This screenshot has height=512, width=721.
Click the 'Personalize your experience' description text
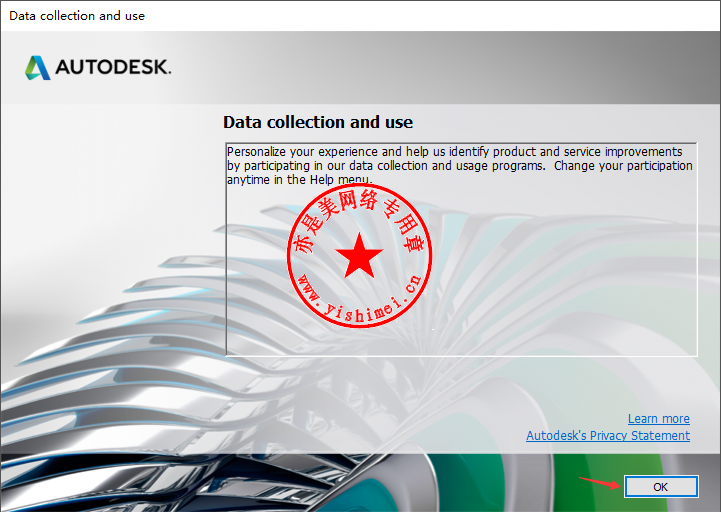[459, 165]
